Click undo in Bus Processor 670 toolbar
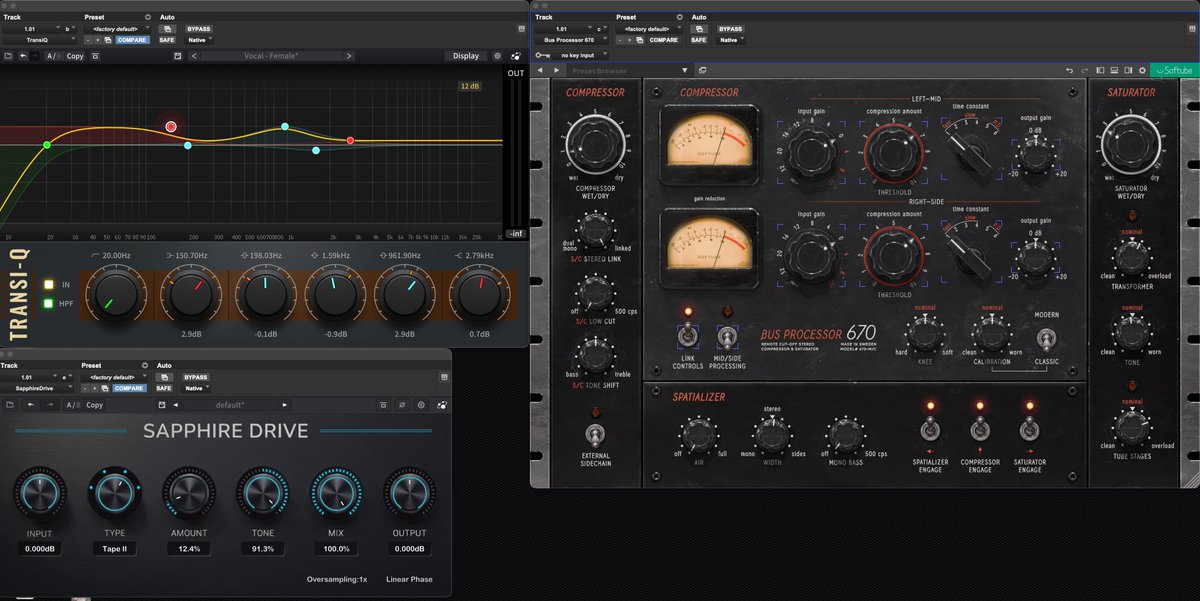 pyautogui.click(x=1069, y=71)
